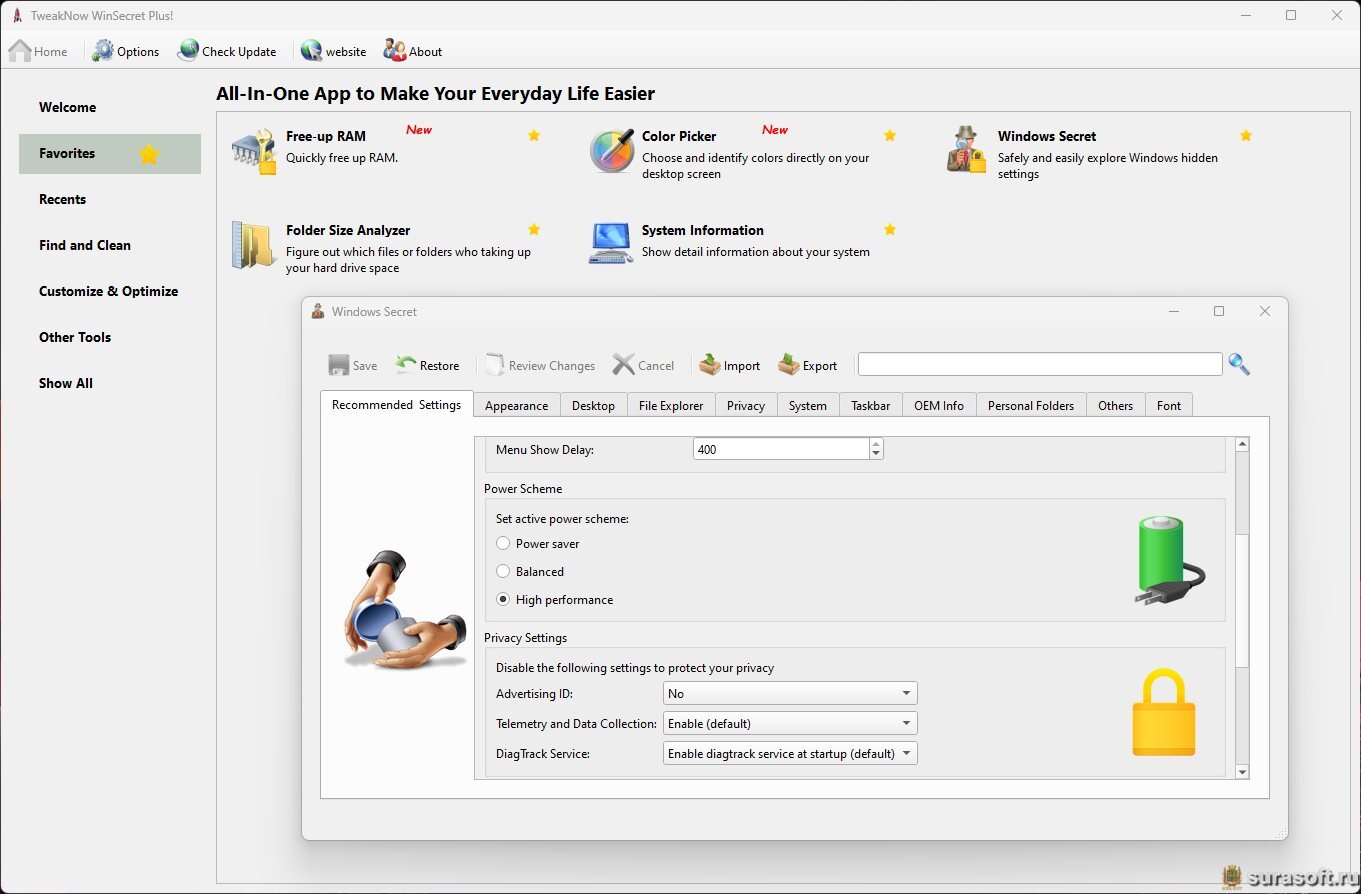The image size is (1361, 894).
Task: Switch to Appearance tab
Action: tap(516, 405)
